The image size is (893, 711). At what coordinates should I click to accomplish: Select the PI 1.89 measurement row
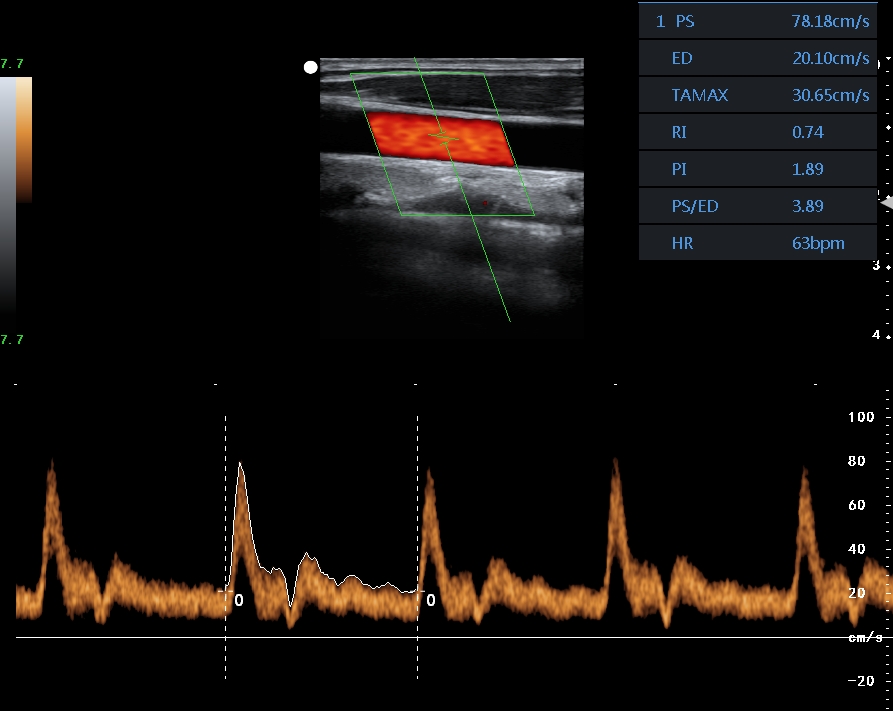pyautogui.click(x=758, y=169)
